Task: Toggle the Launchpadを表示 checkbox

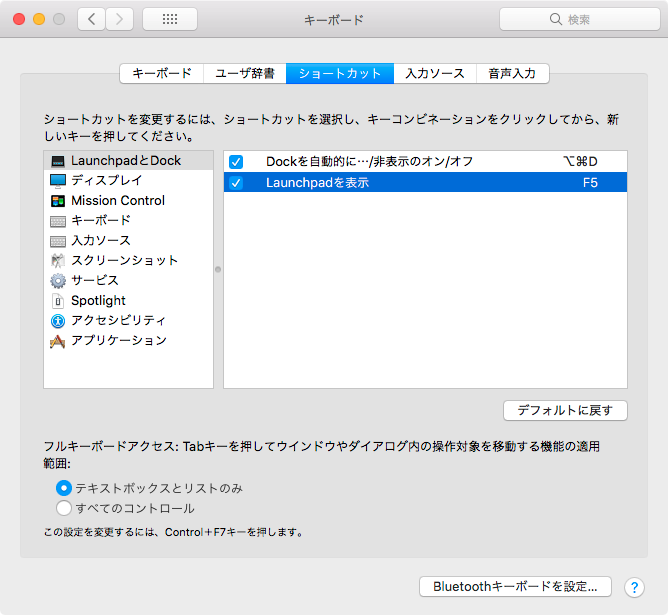Action: click(236, 183)
